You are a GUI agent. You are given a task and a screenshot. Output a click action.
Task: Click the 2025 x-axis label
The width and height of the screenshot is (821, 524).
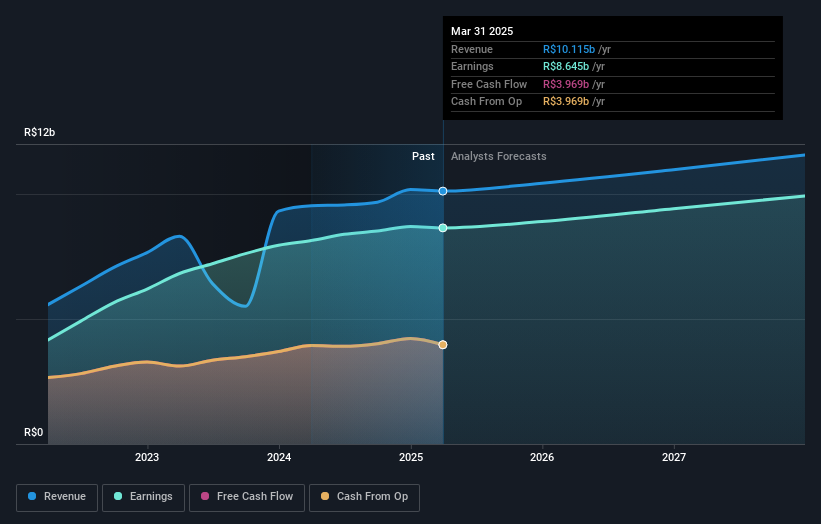coord(411,457)
